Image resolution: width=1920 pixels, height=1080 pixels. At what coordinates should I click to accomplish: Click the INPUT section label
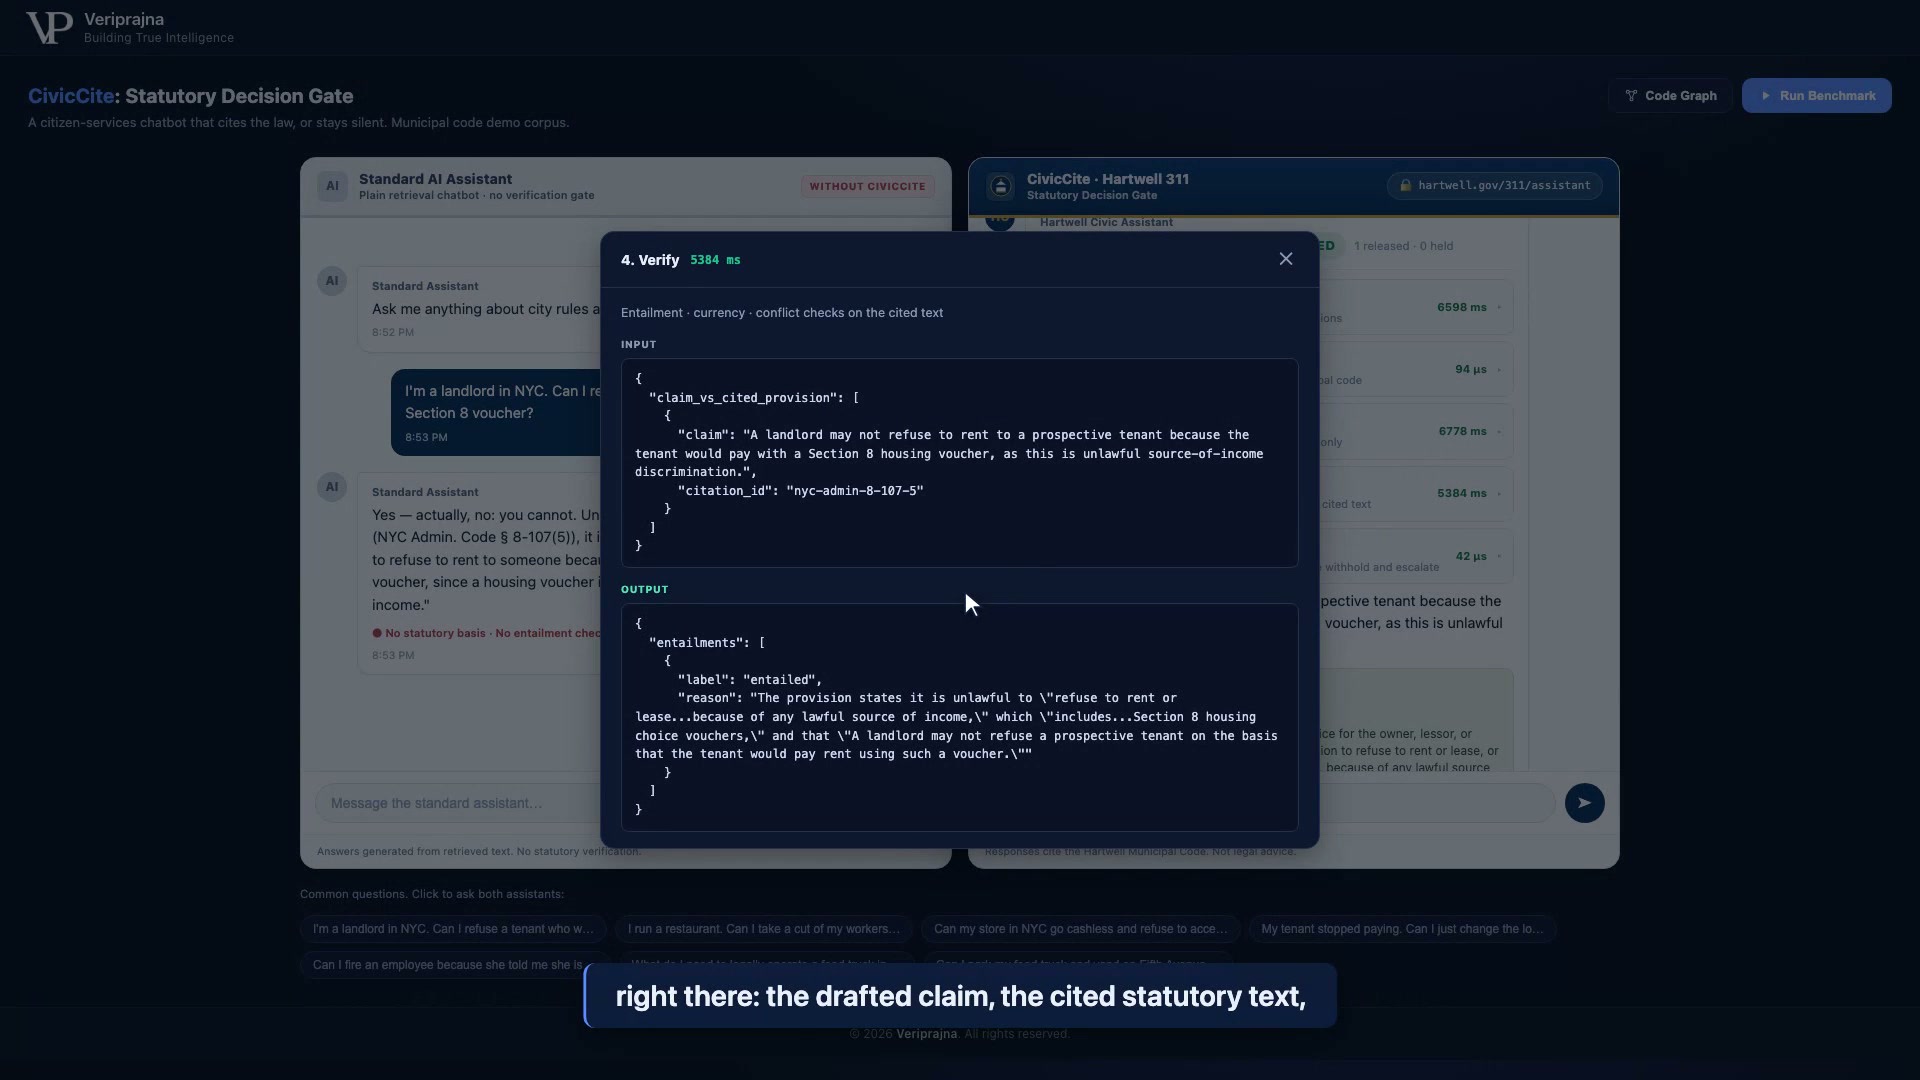click(x=638, y=344)
